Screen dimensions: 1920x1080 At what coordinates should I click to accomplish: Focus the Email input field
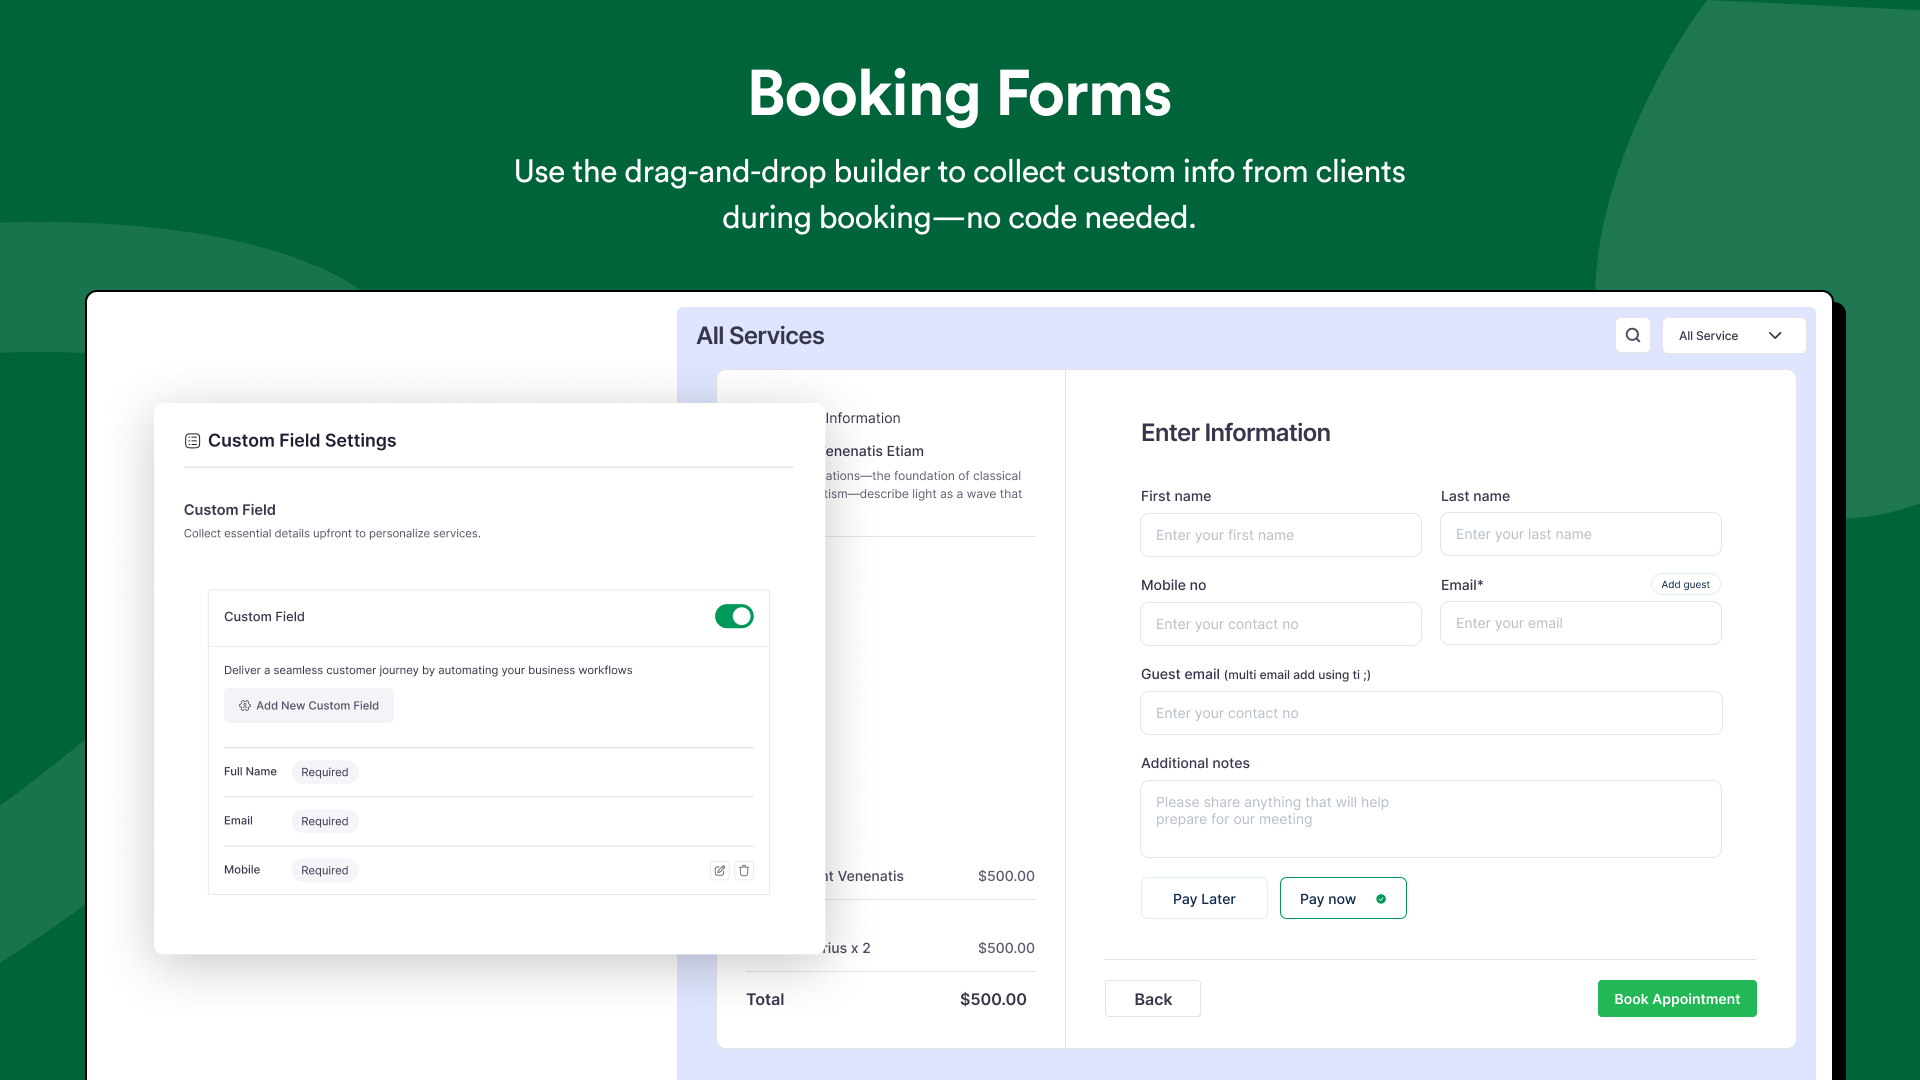1581,623
